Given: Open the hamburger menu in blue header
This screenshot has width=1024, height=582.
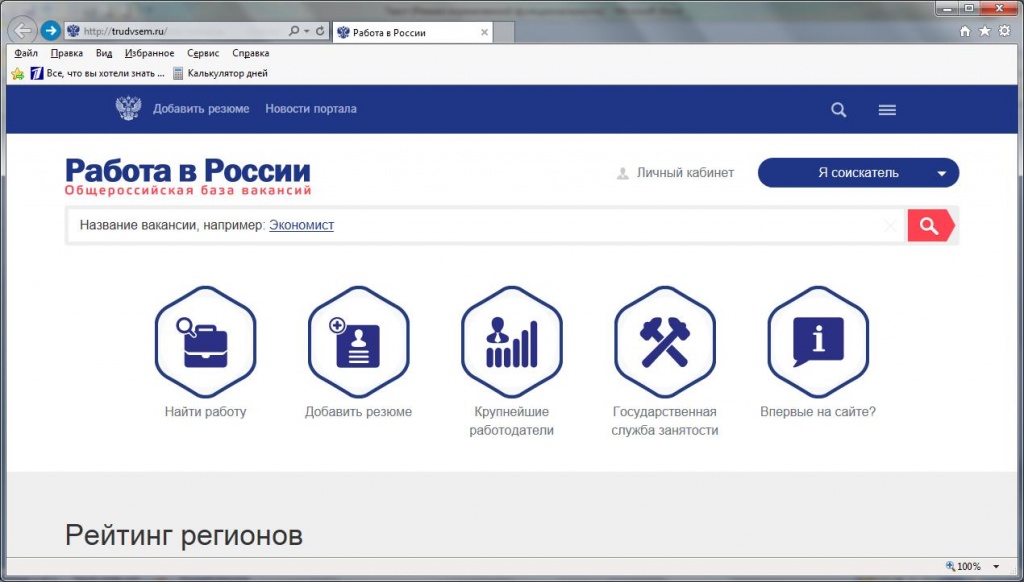Looking at the screenshot, I should (887, 110).
